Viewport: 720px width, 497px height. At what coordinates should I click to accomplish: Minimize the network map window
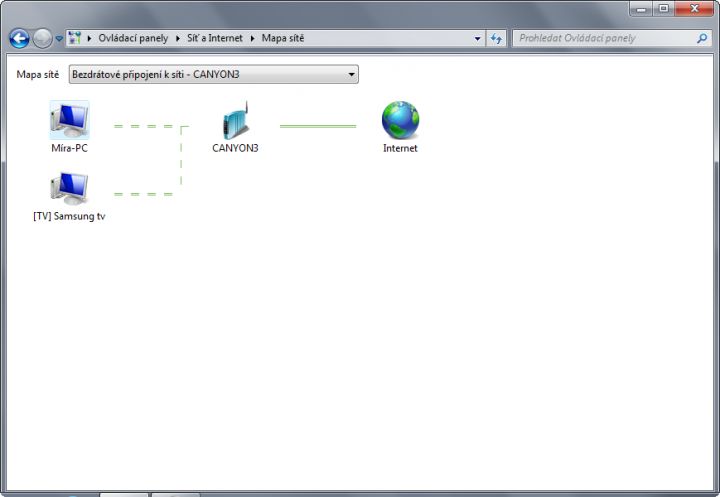tap(641, 9)
